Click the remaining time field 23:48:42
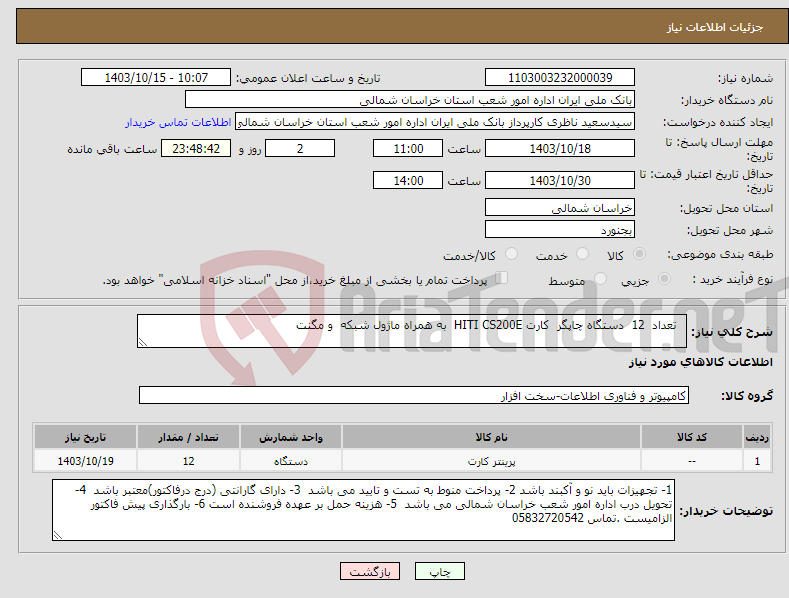The width and height of the screenshot is (789, 598). pos(196,148)
